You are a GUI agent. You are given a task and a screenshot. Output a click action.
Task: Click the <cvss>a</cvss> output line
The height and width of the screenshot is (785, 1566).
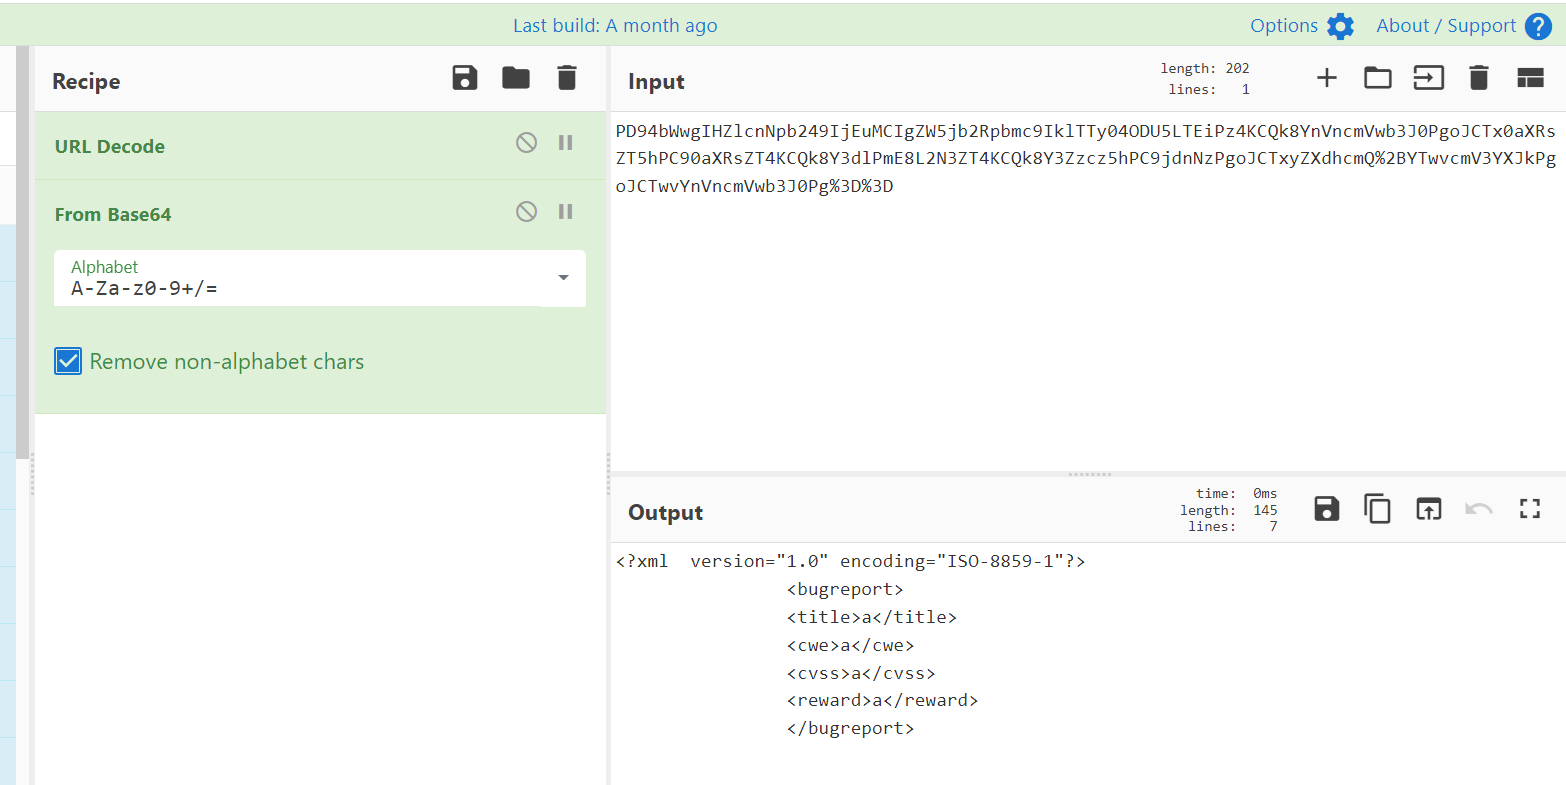coord(861,674)
